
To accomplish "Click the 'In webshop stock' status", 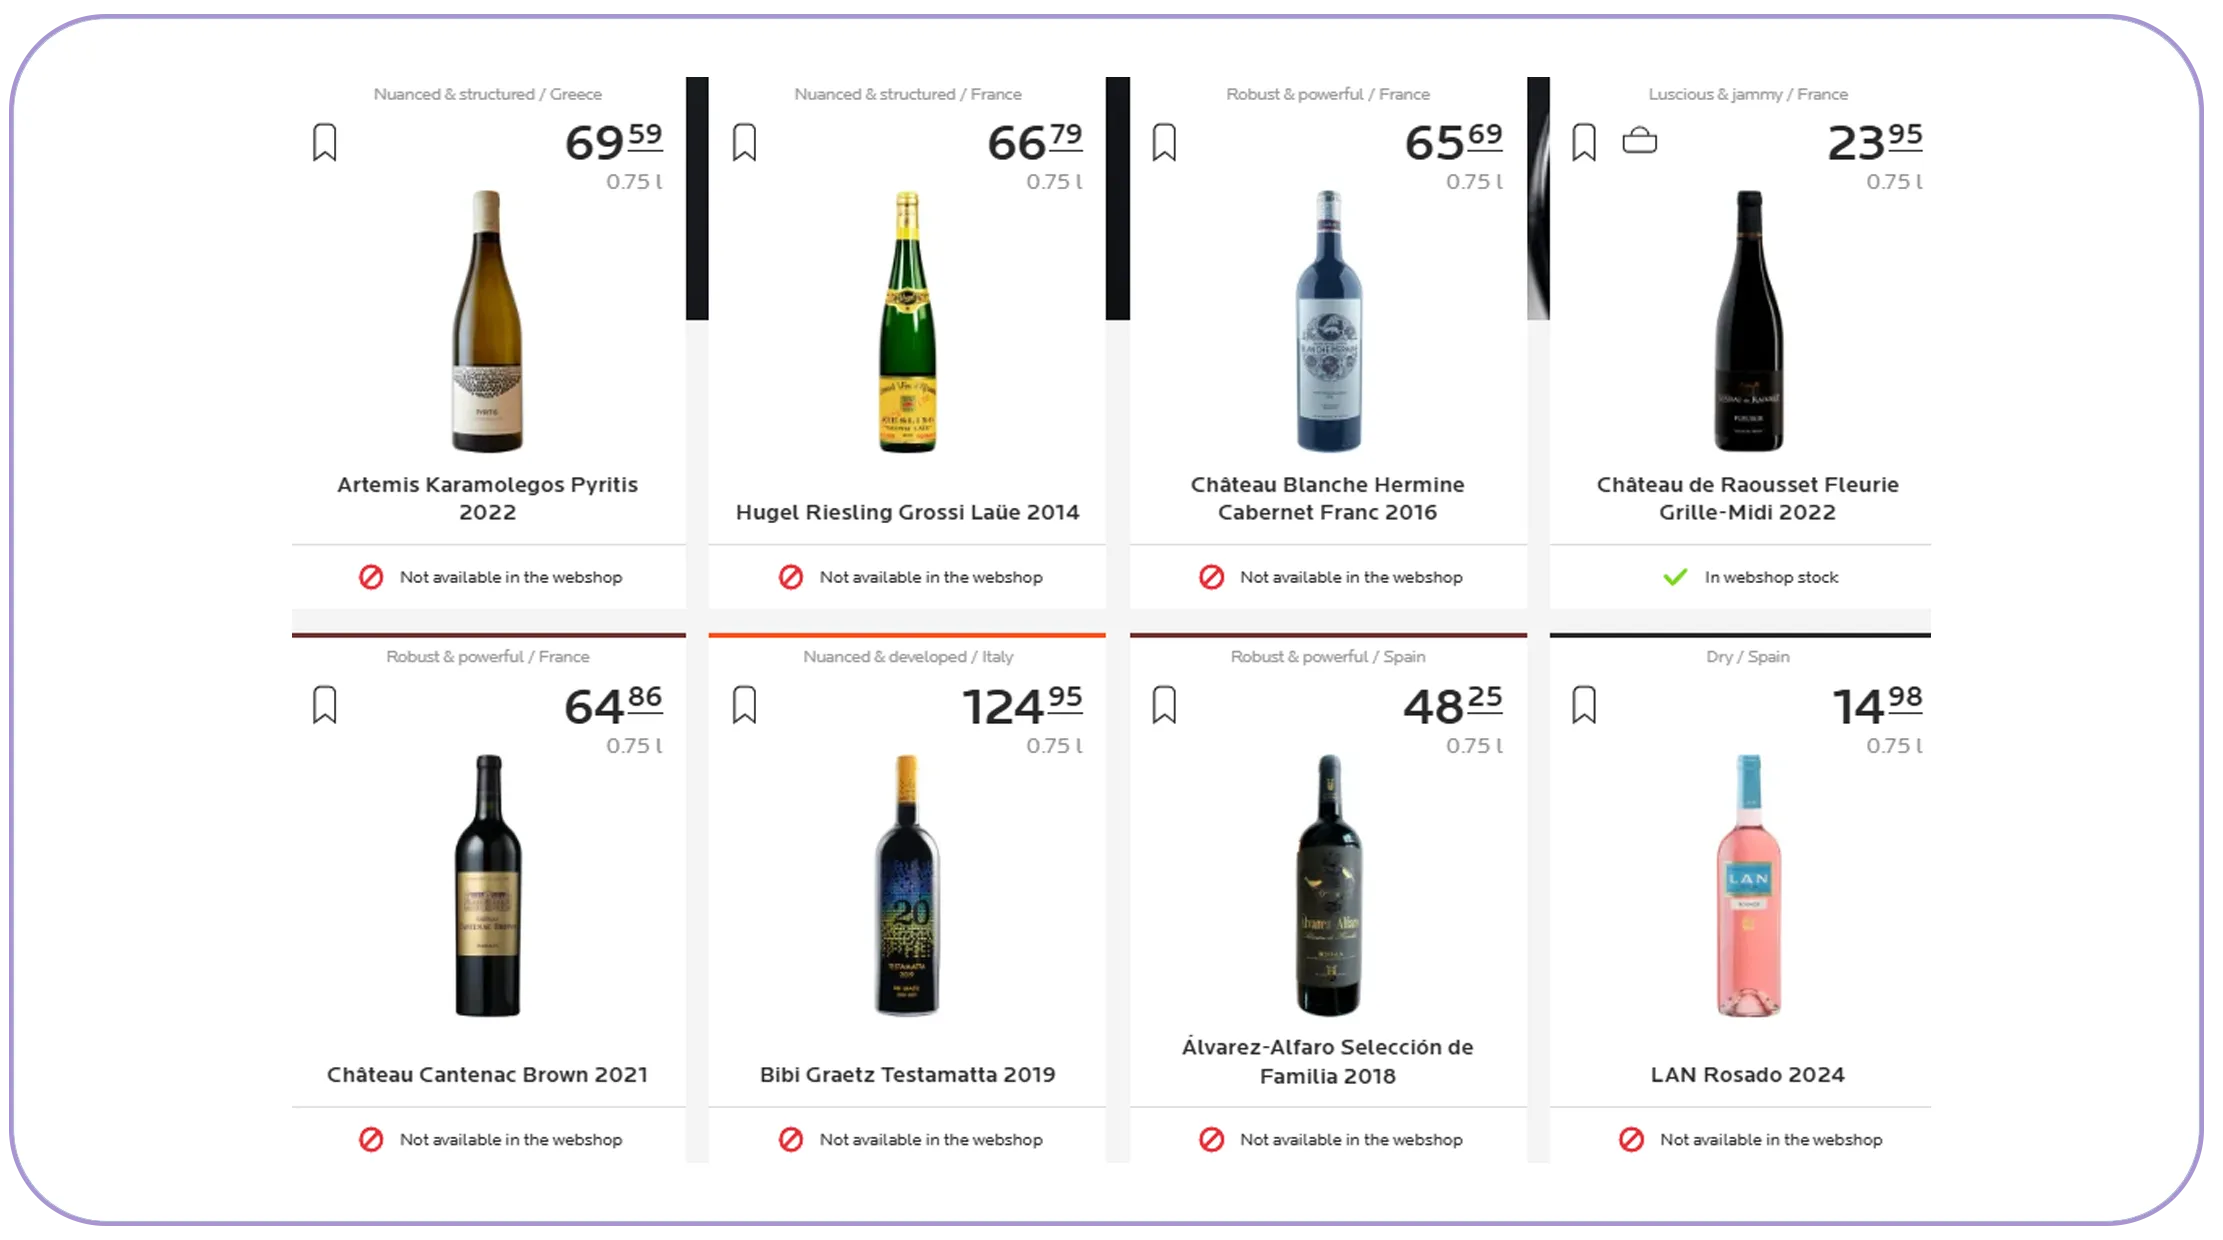I will tap(1770, 577).
